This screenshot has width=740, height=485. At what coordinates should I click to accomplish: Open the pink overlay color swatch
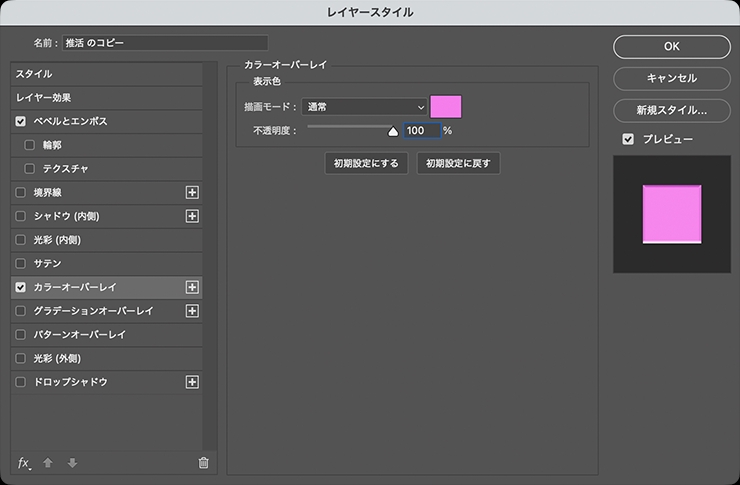click(446, 107)
